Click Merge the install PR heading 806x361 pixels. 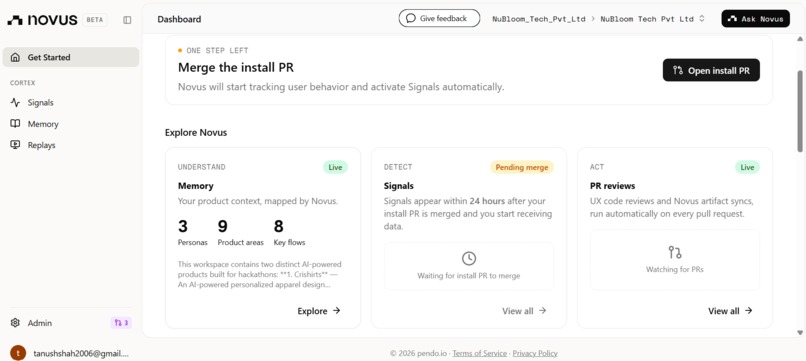pos(236,67)
